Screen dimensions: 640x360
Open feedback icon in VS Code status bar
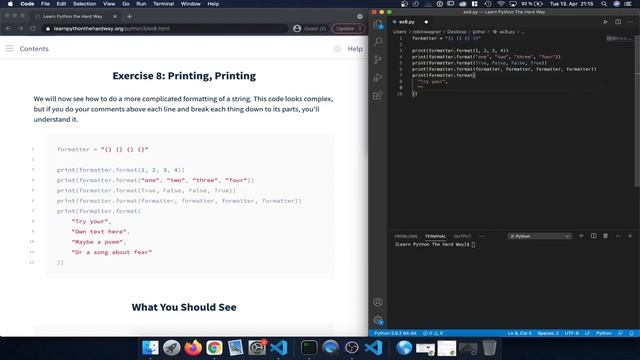click(620, 333)
